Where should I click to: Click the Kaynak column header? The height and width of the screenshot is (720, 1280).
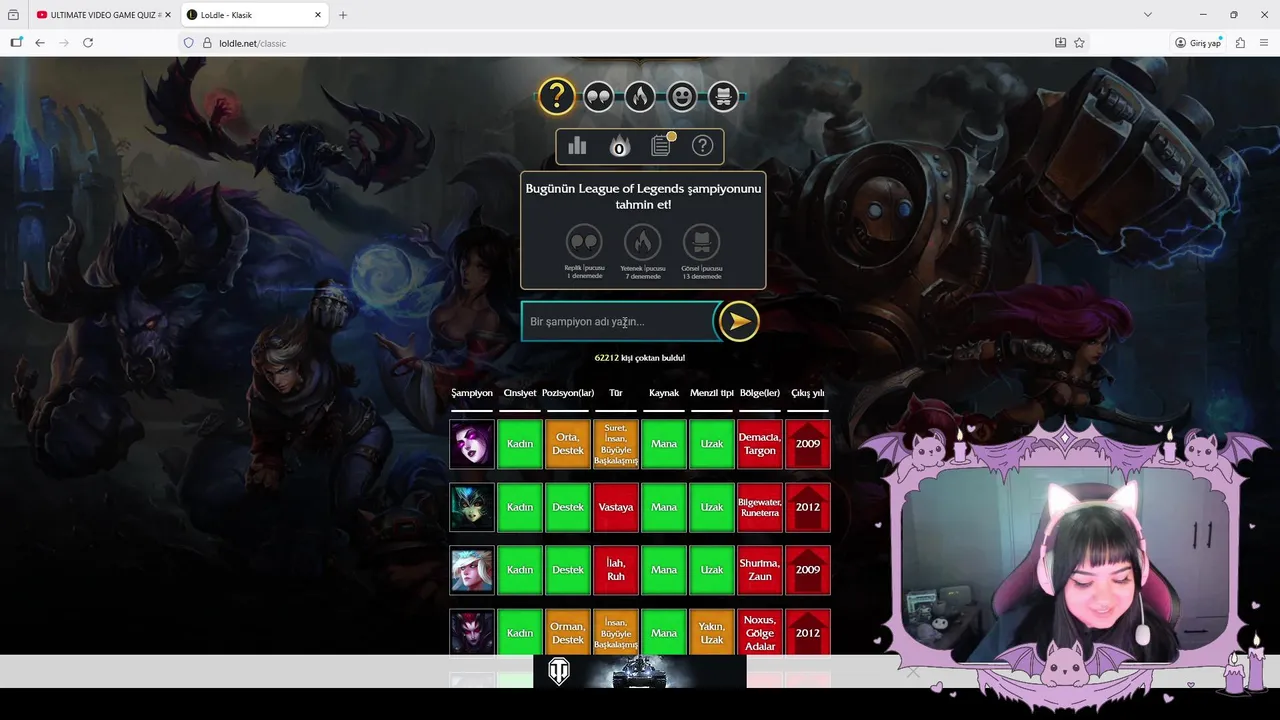tap(664, 393)
